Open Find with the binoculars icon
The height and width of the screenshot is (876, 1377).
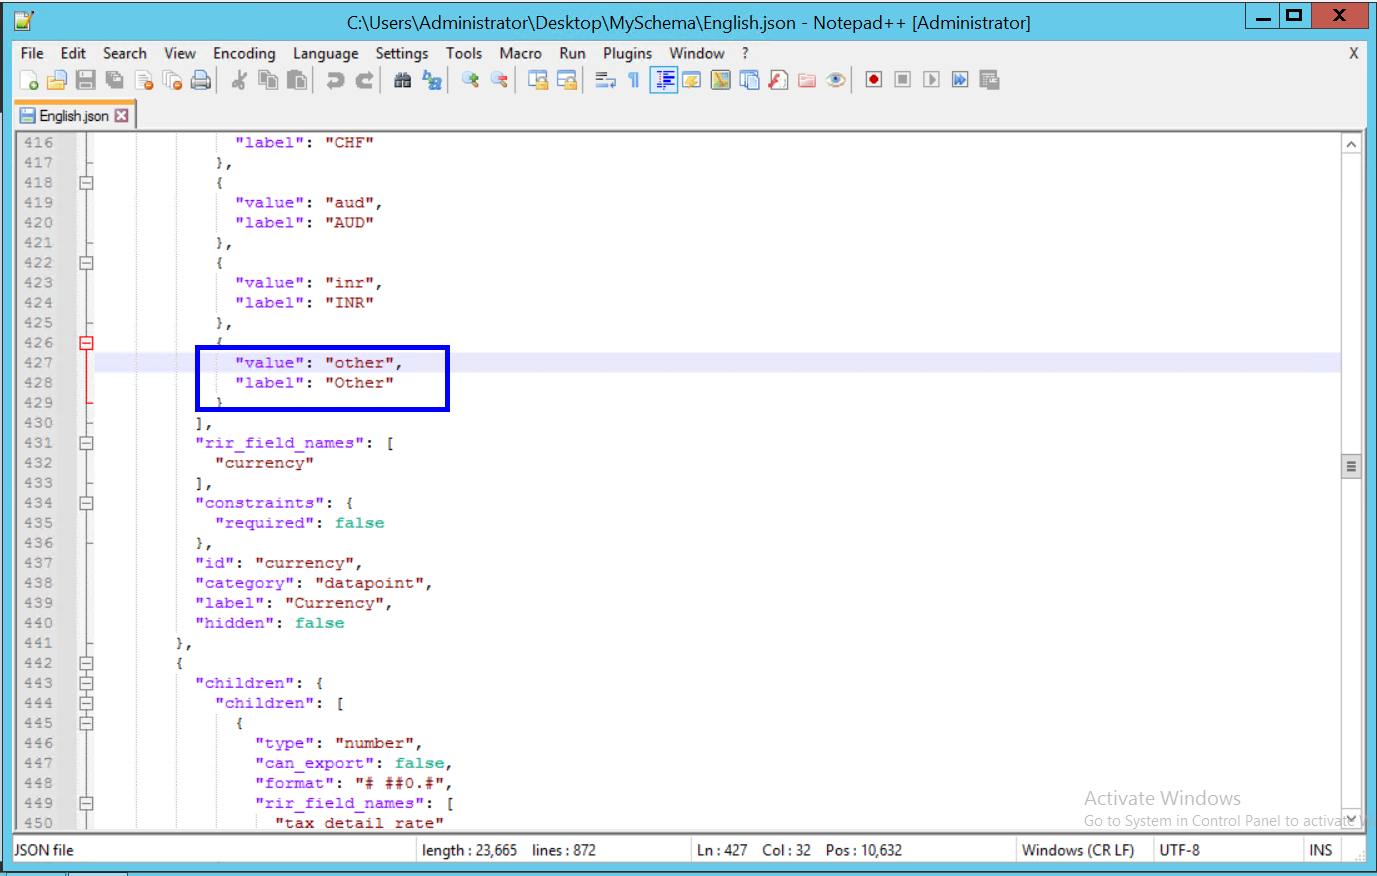(x=403, y=81)
